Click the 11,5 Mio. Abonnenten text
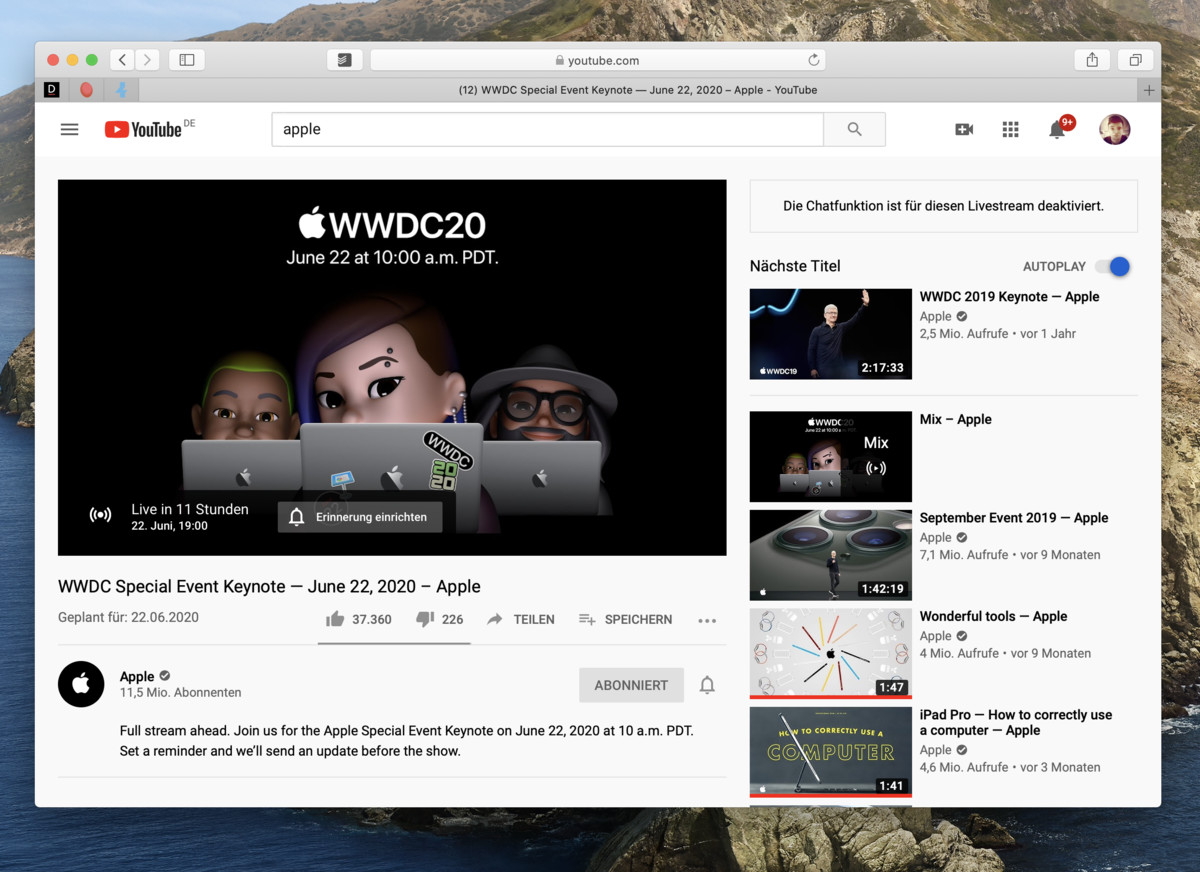 pos(180,692)
